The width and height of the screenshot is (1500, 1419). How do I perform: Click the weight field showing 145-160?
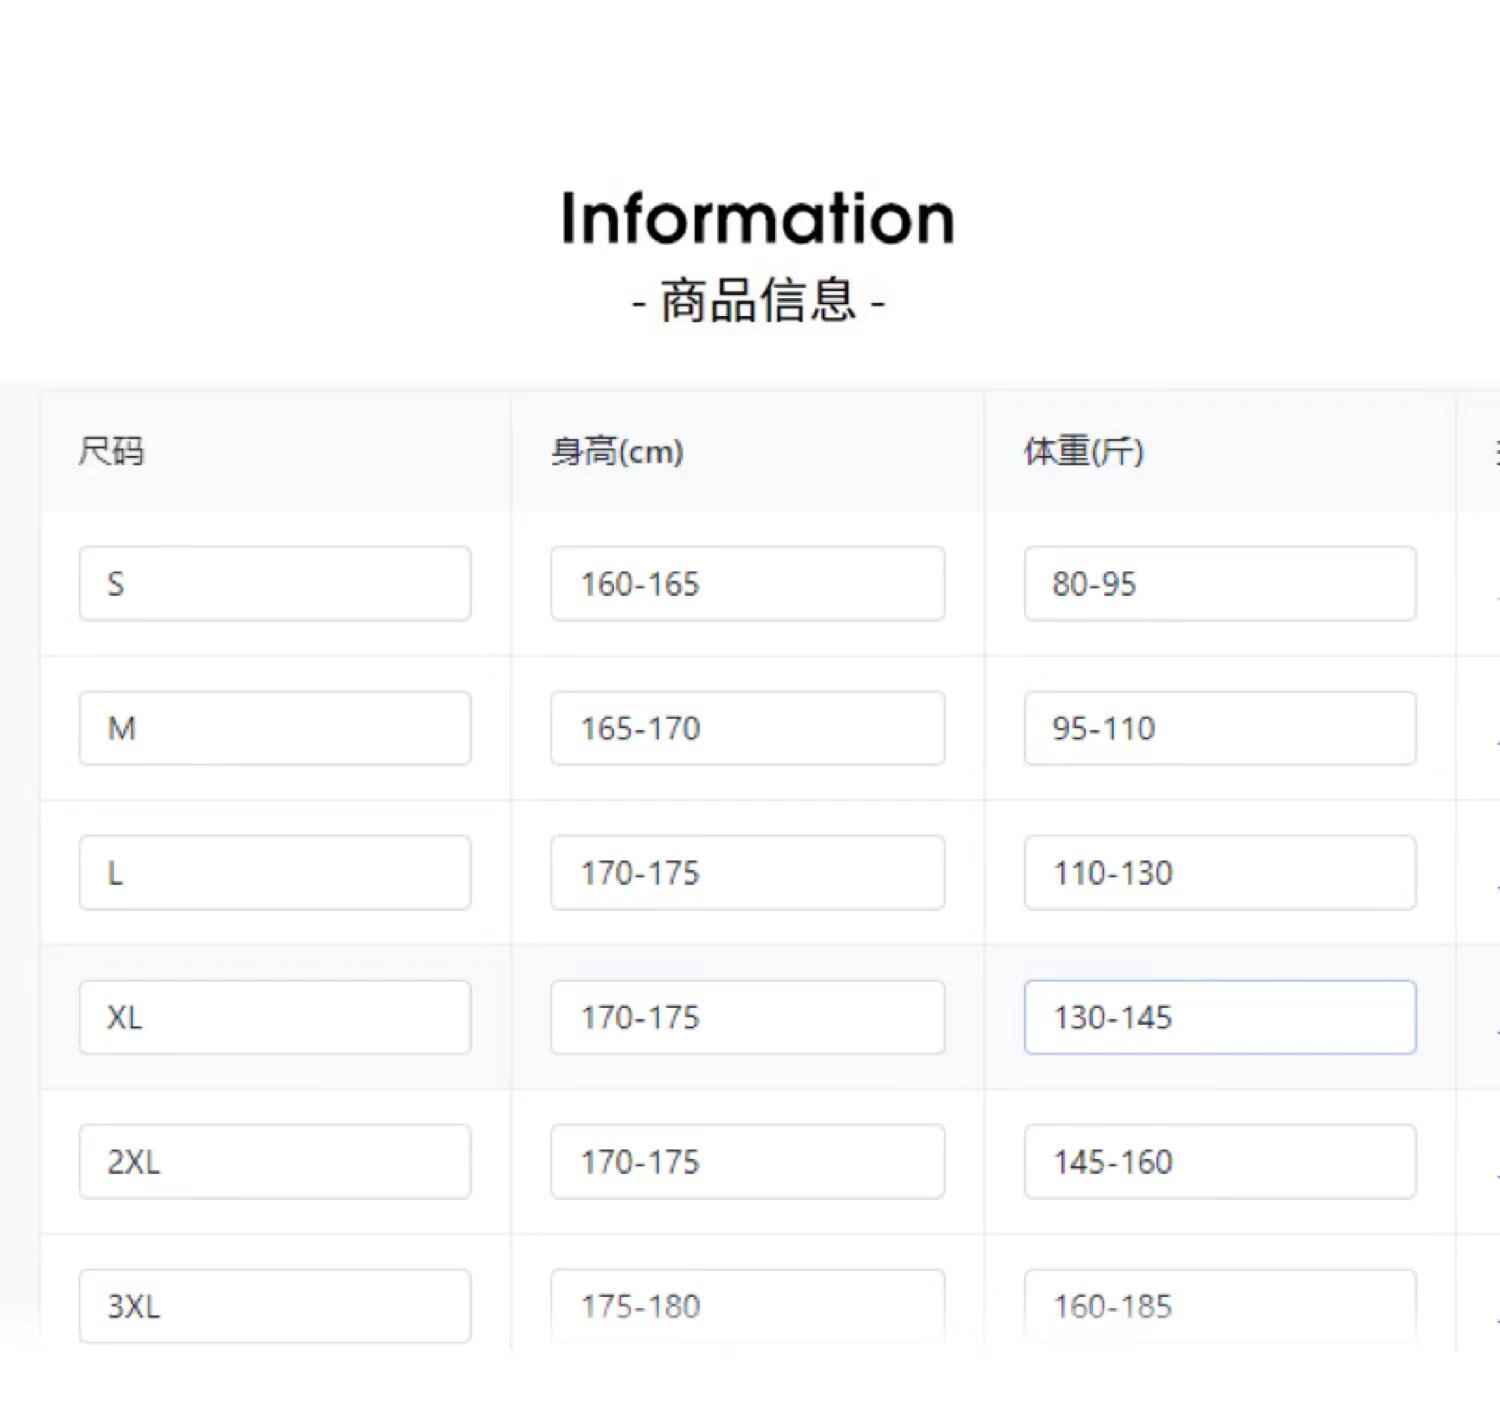pos(1220,1161)
